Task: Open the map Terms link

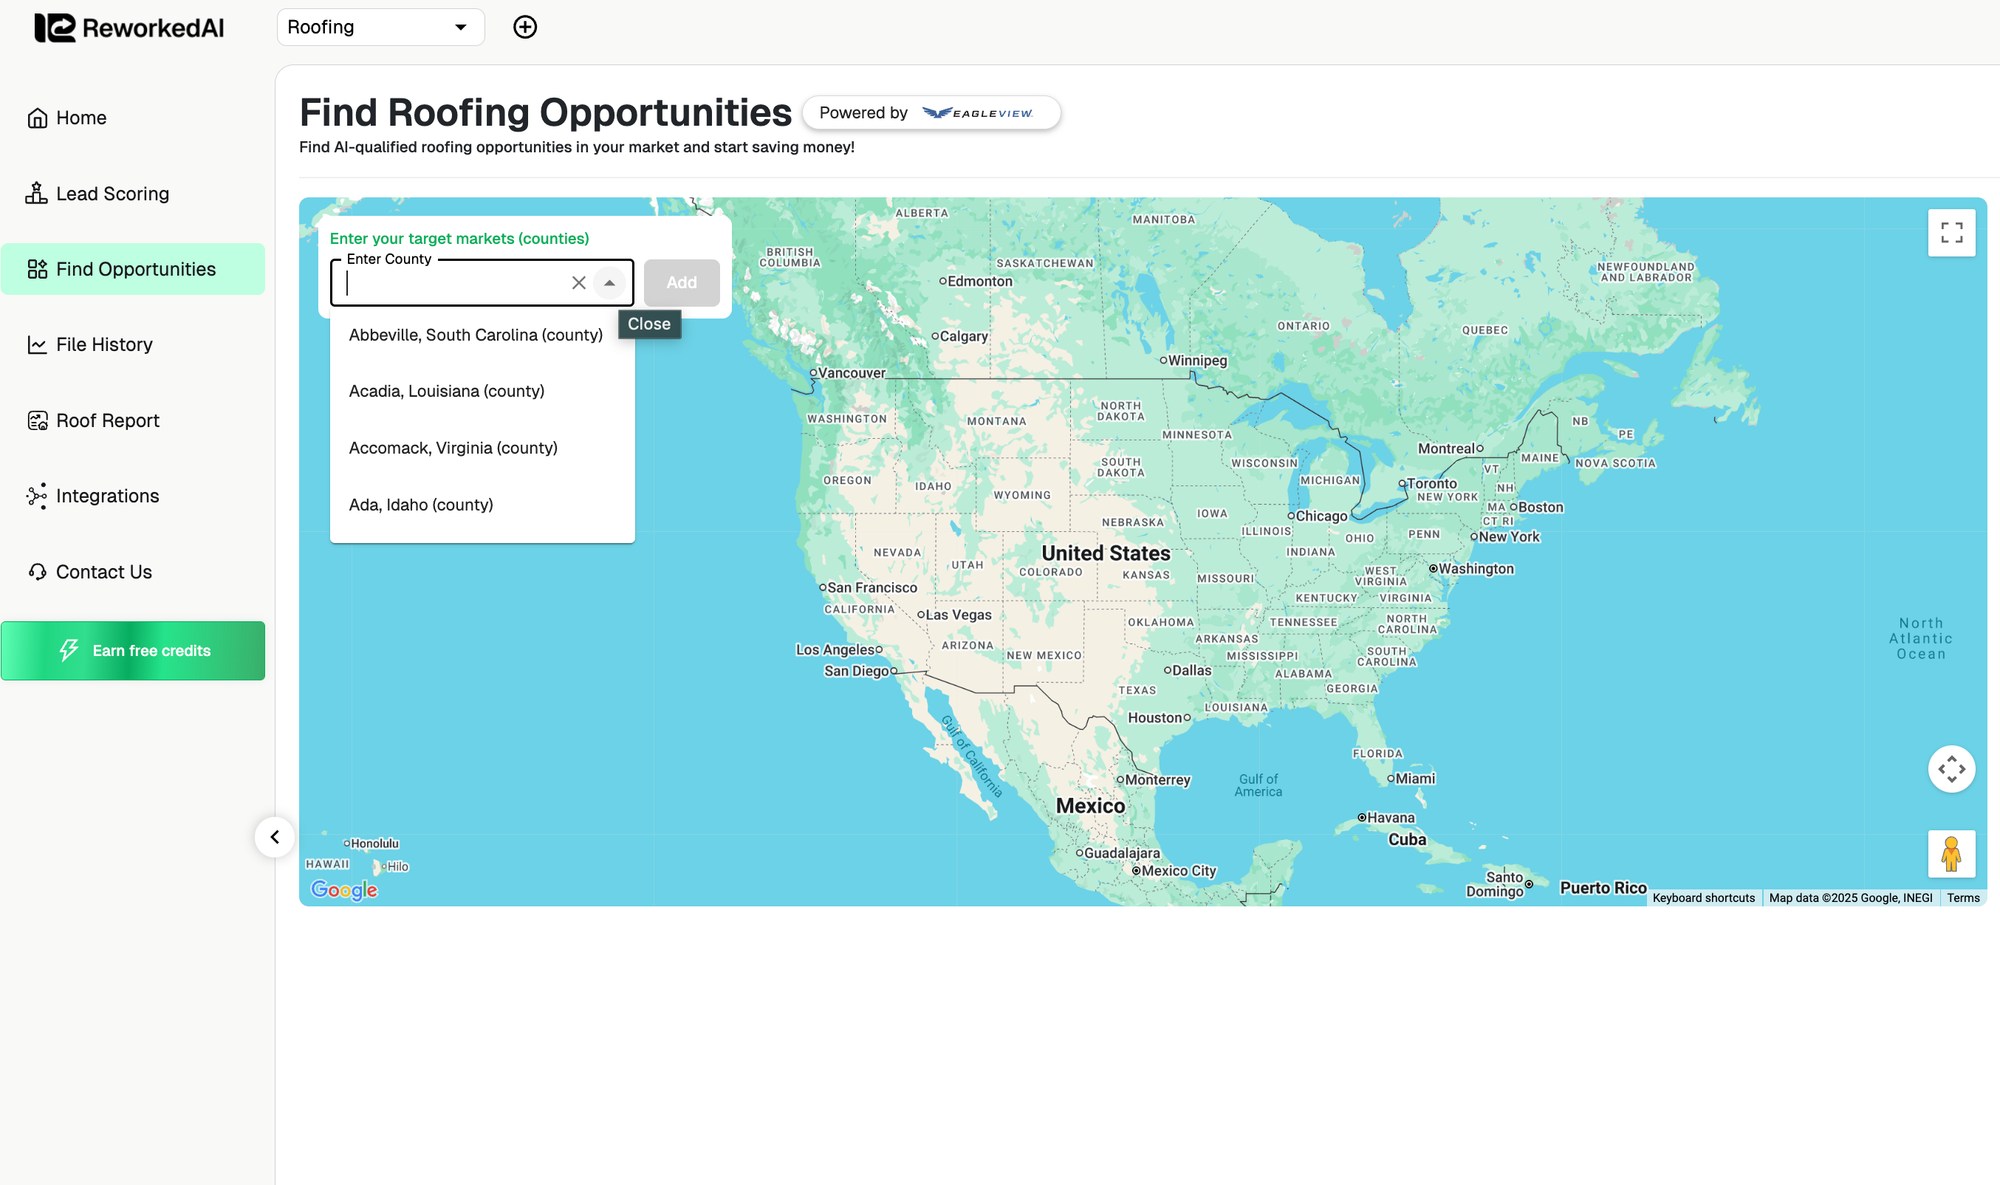Action: (x=1963, y=898)
